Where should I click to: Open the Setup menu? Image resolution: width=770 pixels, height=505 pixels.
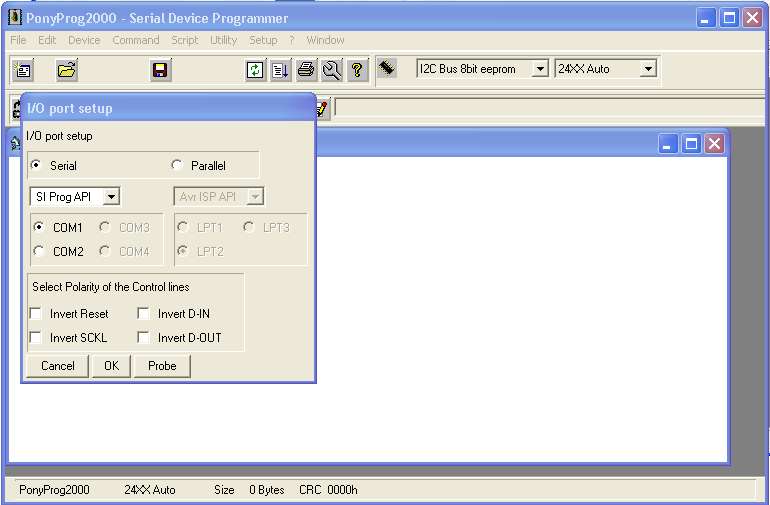click(263, 40)
